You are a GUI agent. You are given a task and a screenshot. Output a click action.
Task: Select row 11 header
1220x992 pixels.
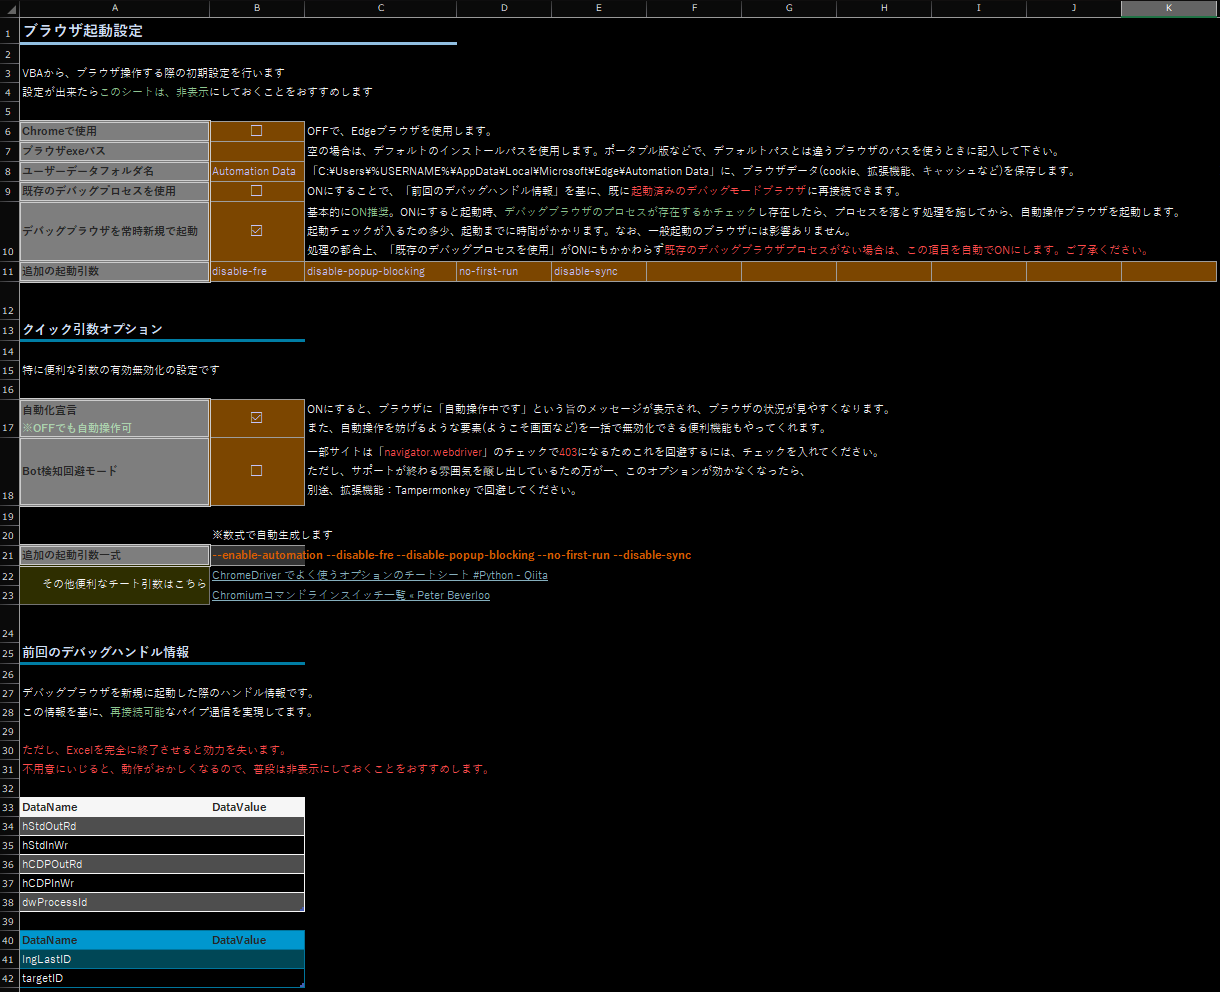[x=9, y=271]
